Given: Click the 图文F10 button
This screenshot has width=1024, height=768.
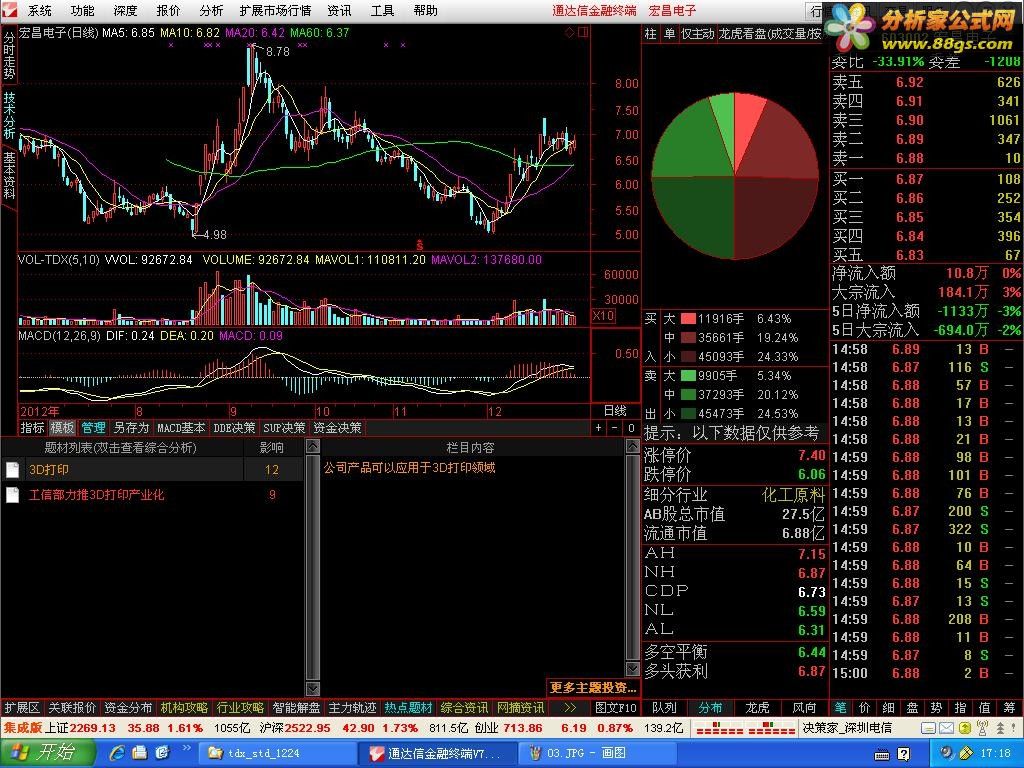Looking at the screenshot, I should (616, 707).
